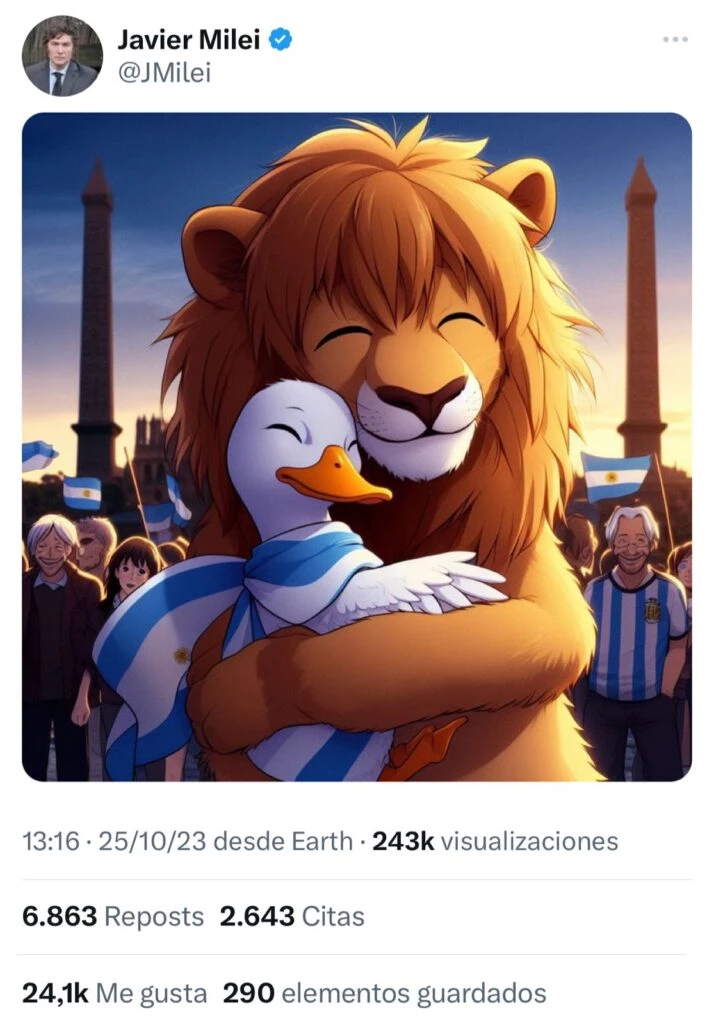
Task: Click the Argentine flag above the jersey man
Action: click(x=615, y=477)
